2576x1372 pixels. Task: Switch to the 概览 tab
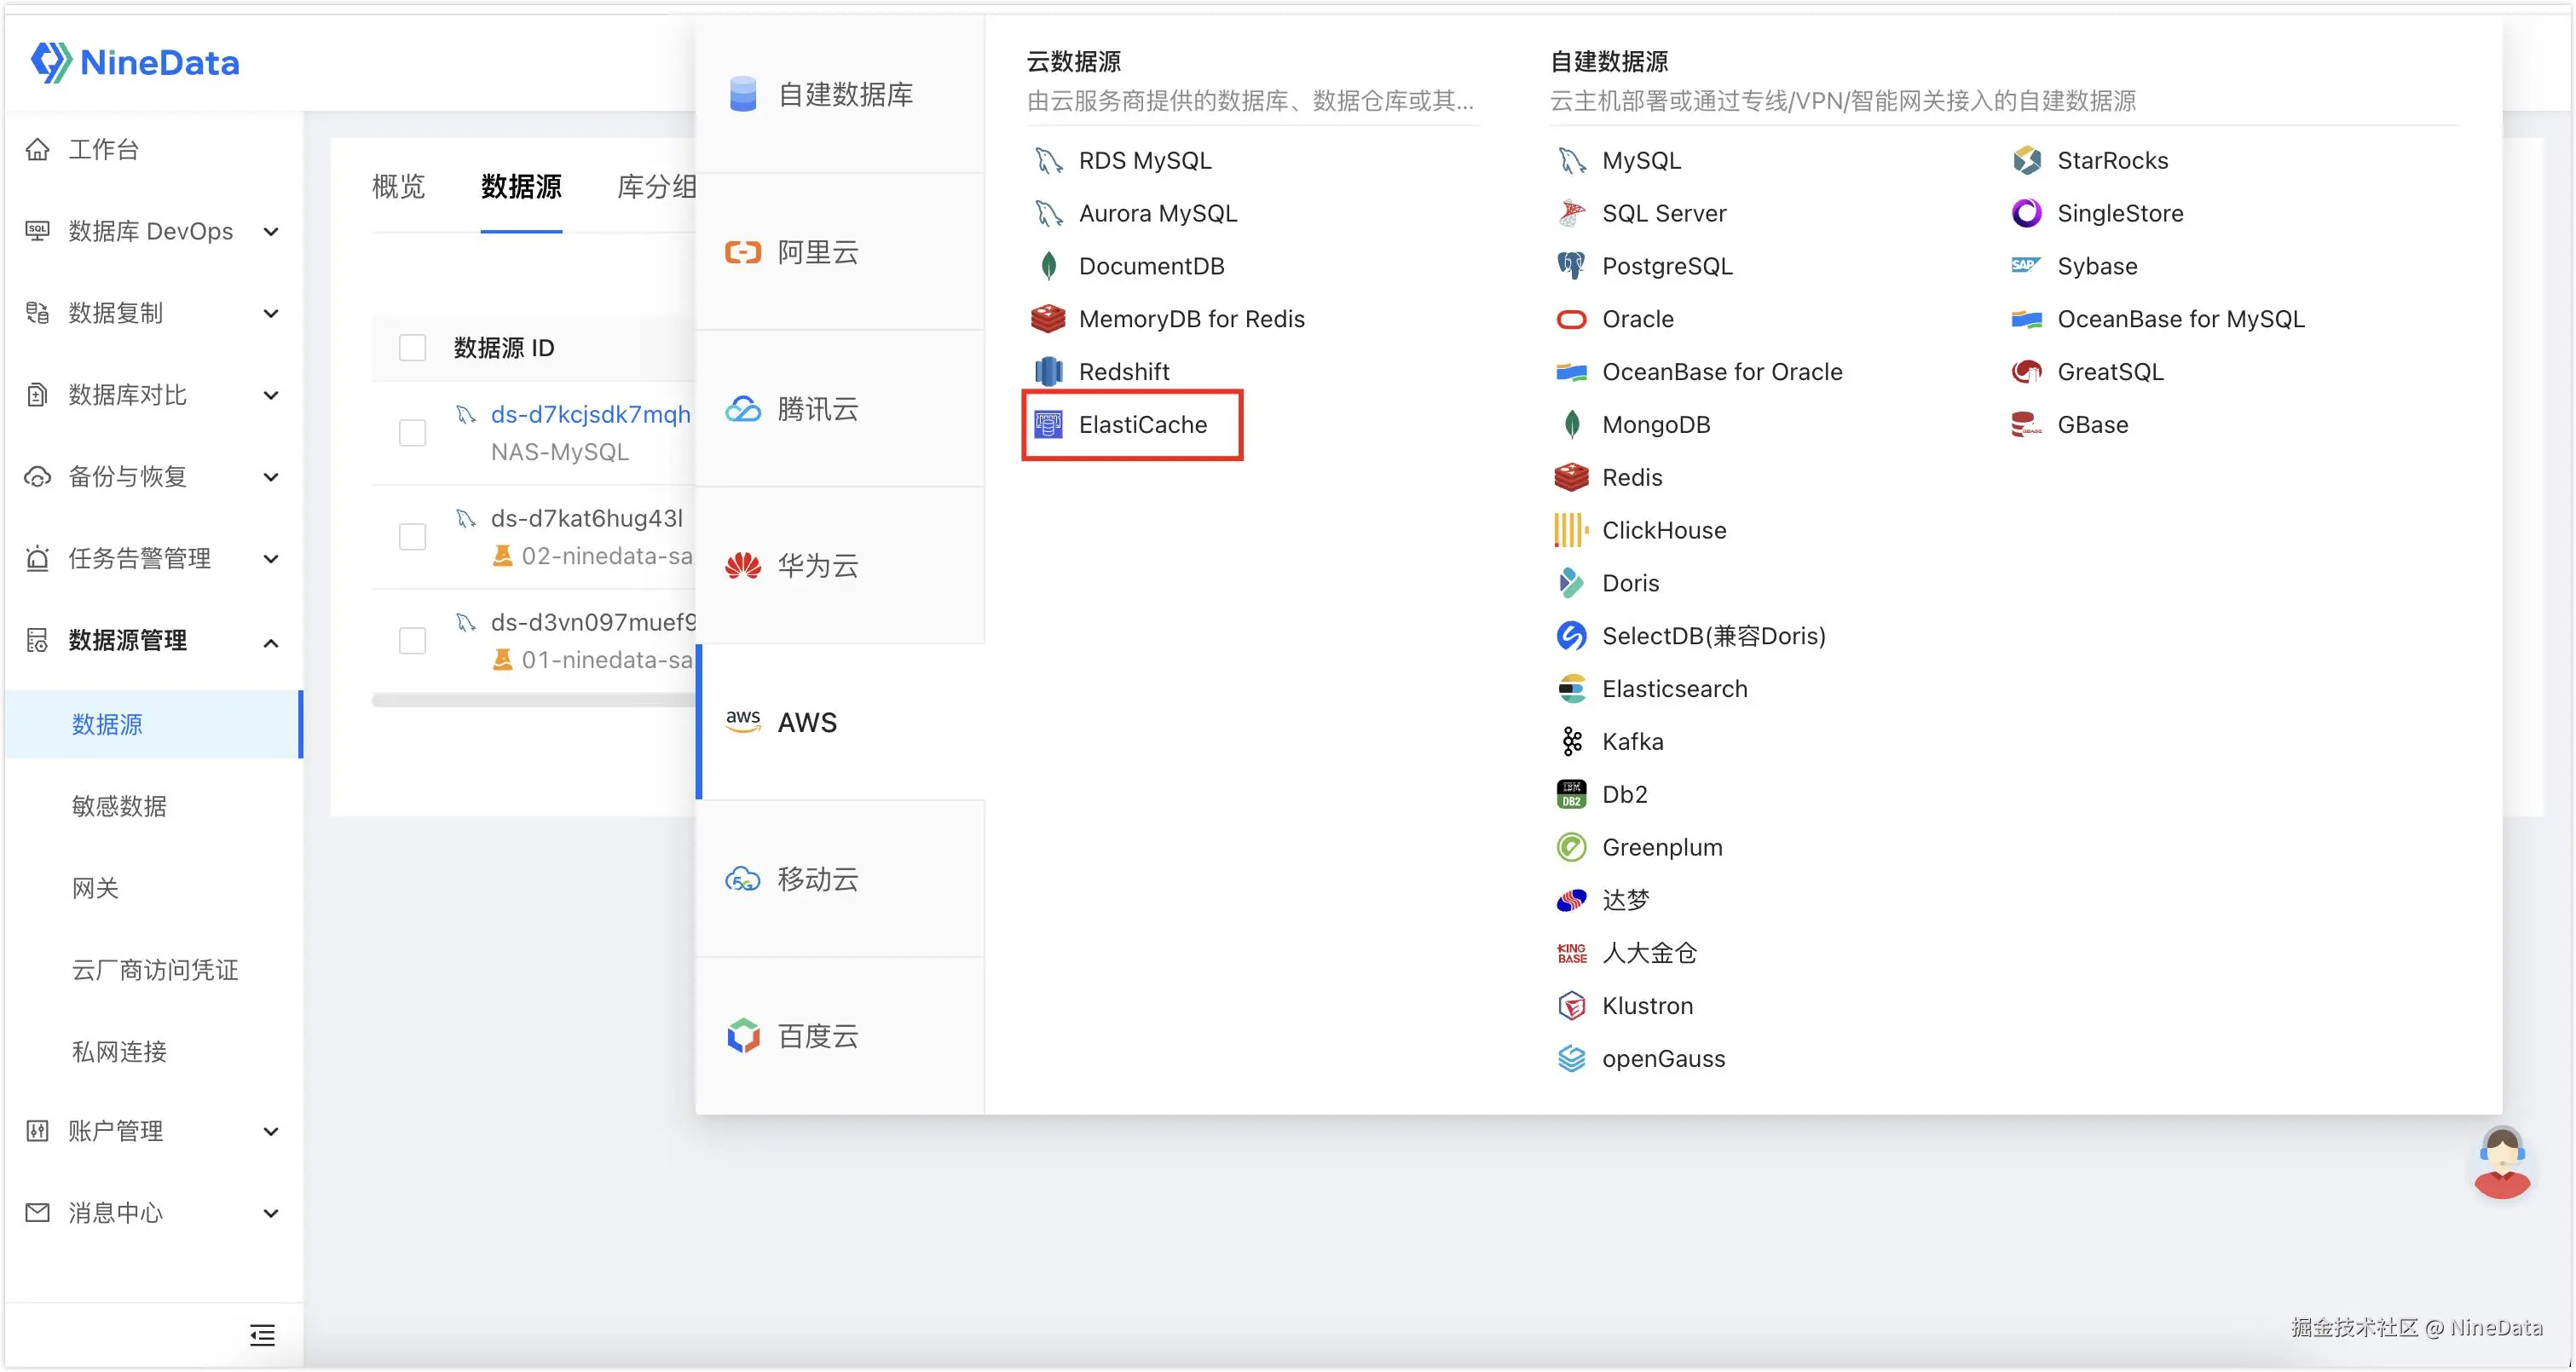(398, 187)
